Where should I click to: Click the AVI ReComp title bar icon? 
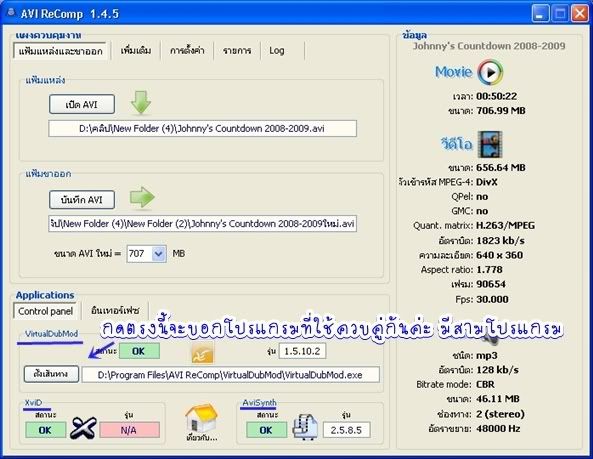click(11, 13)
